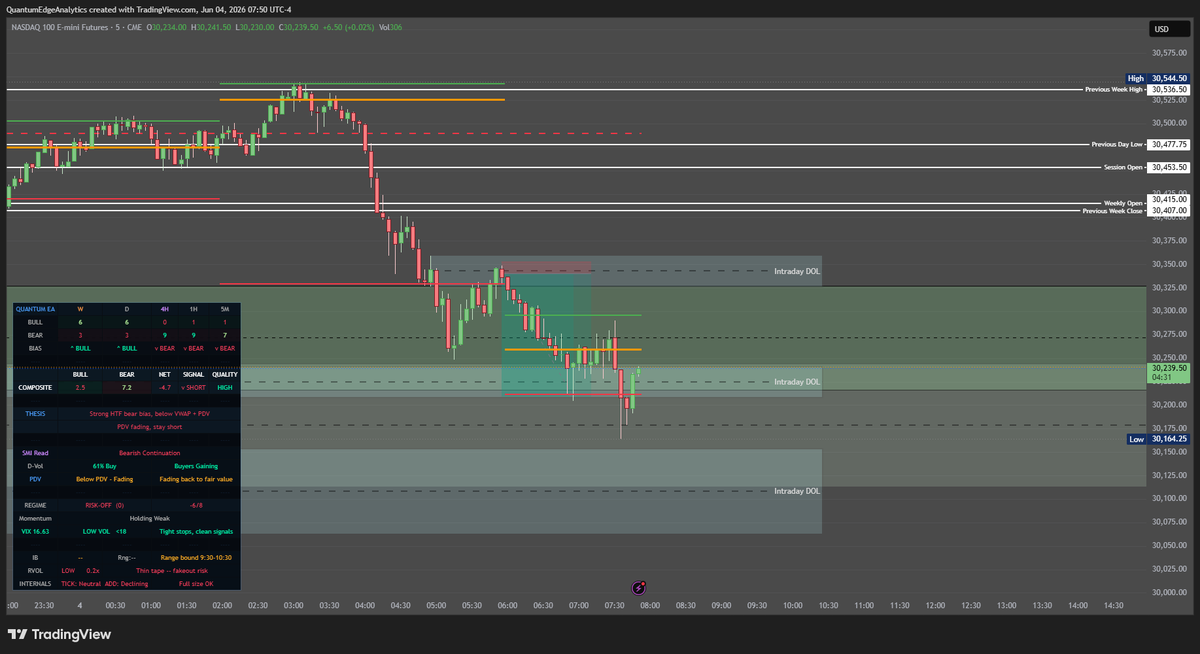Click the v SHORT signal cell

[x=194, y=386]
